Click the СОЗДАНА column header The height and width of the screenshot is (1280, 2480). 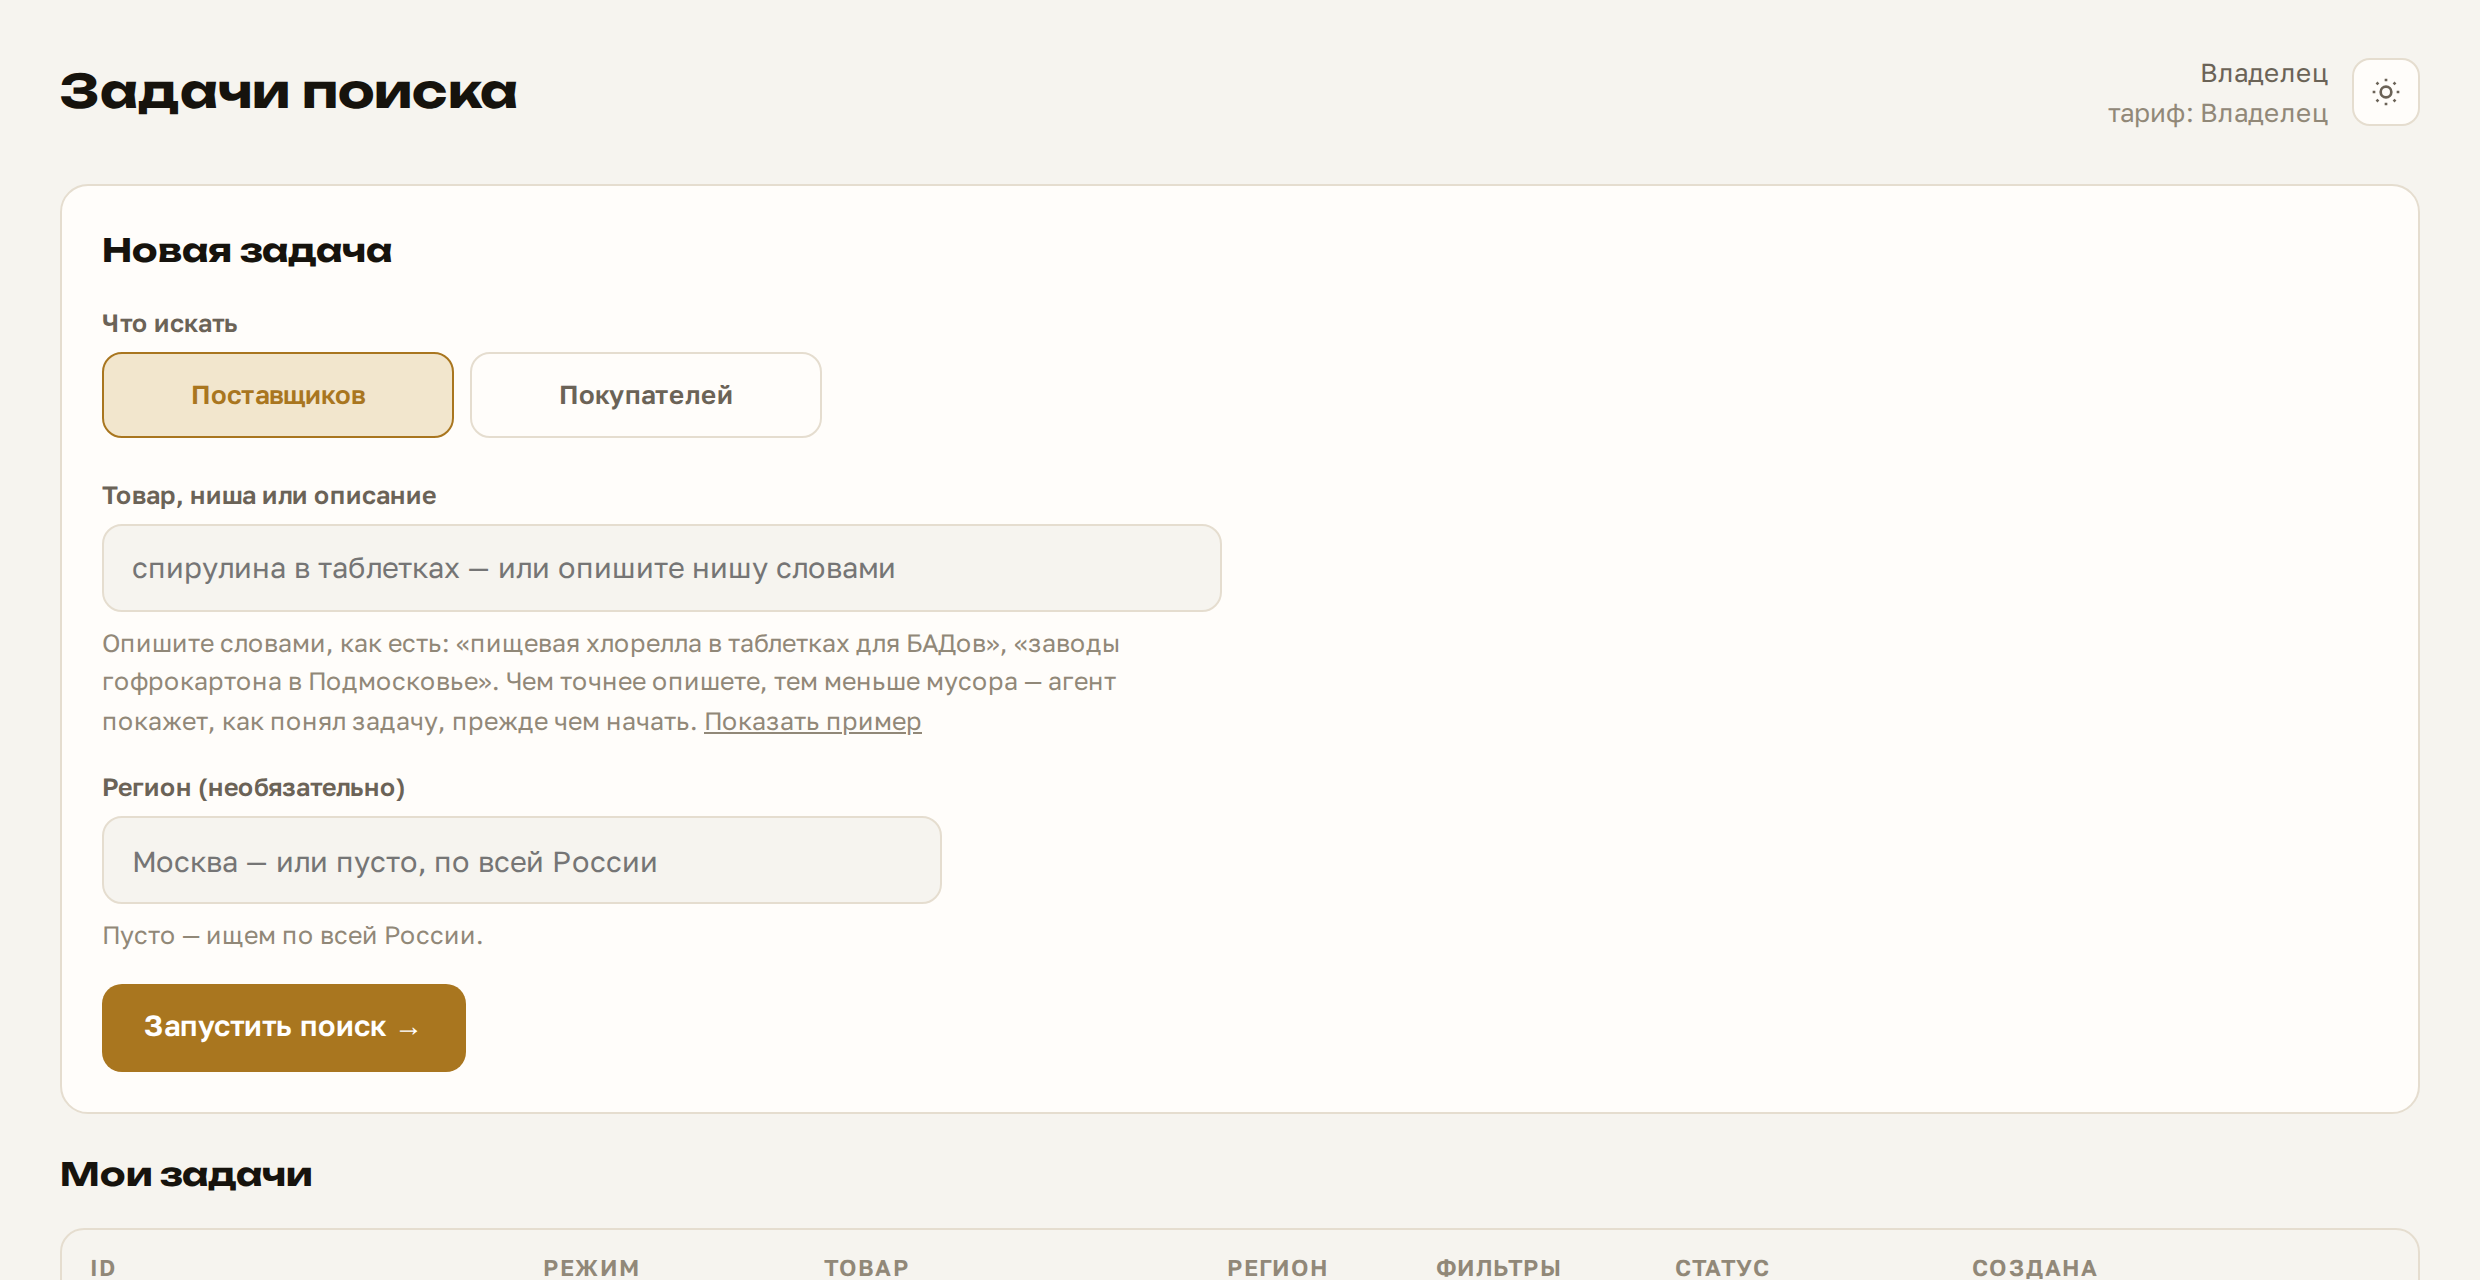pyautogui.click(x=2034, y=1268)
